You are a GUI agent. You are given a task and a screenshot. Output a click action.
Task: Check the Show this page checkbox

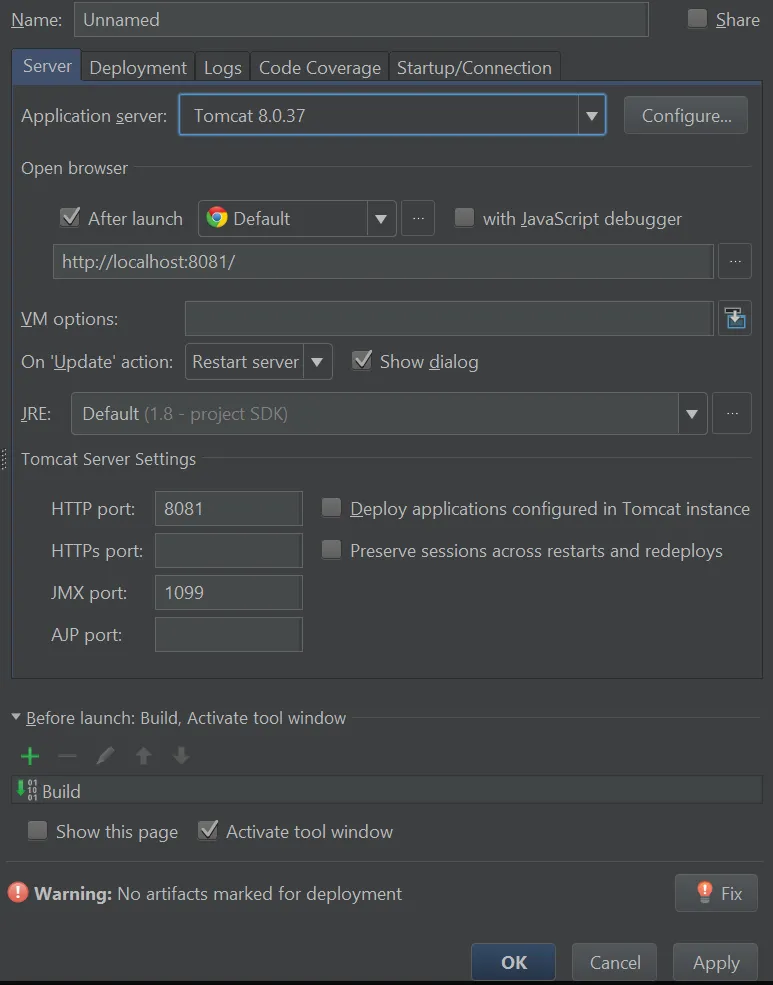pyautogui.click(x=38, y=830)
